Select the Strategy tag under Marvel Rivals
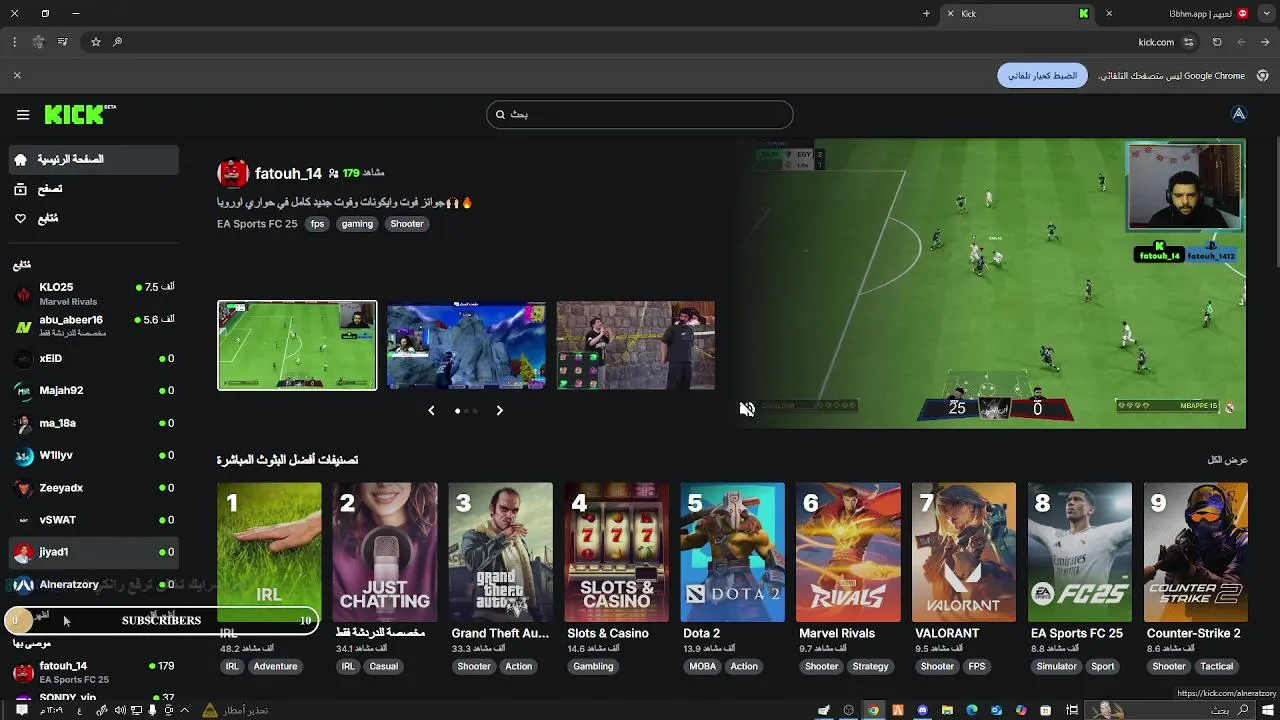This screenshot has height=720, width=1280. pyautogui.click(x=870, y=666)
